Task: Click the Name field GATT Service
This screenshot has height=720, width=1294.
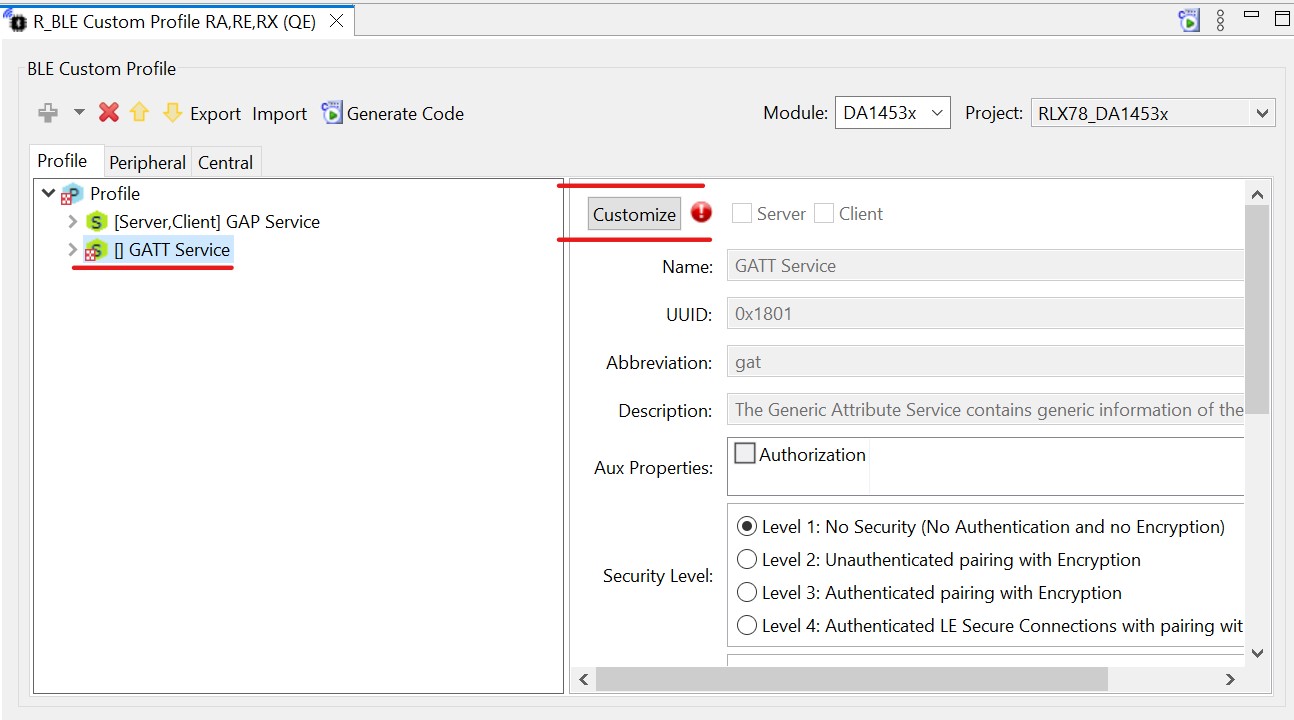Action: point(985,266)
